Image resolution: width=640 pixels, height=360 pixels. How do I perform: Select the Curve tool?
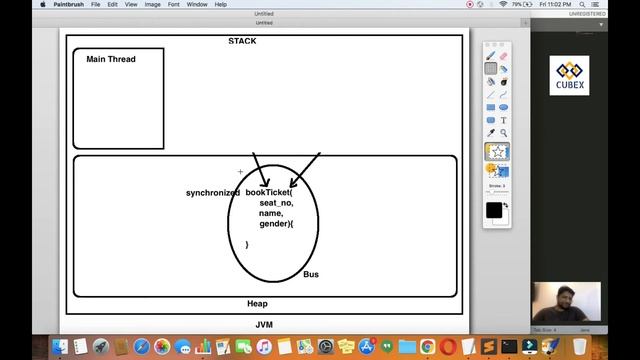[x=503, y=94]
